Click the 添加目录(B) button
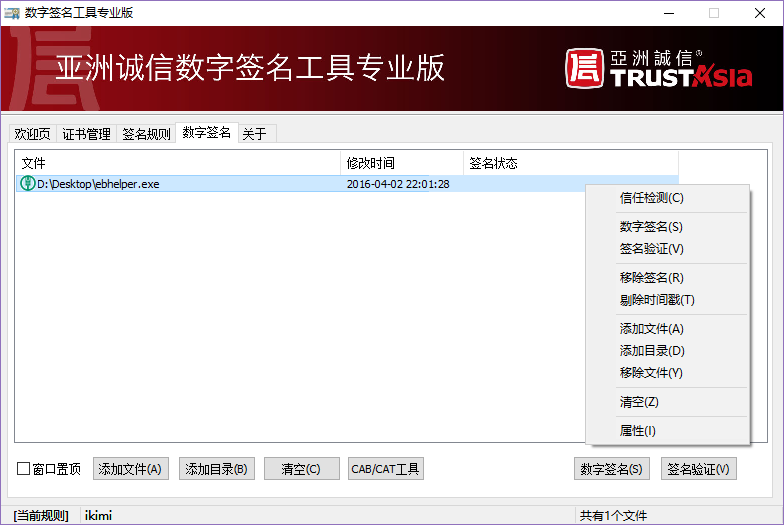784x525 pixels. point(216,468)
